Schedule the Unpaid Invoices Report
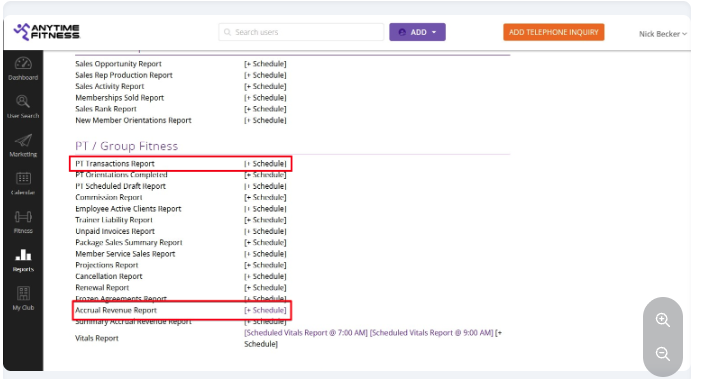Screen dimensions: 707x379 pos(265,231)
